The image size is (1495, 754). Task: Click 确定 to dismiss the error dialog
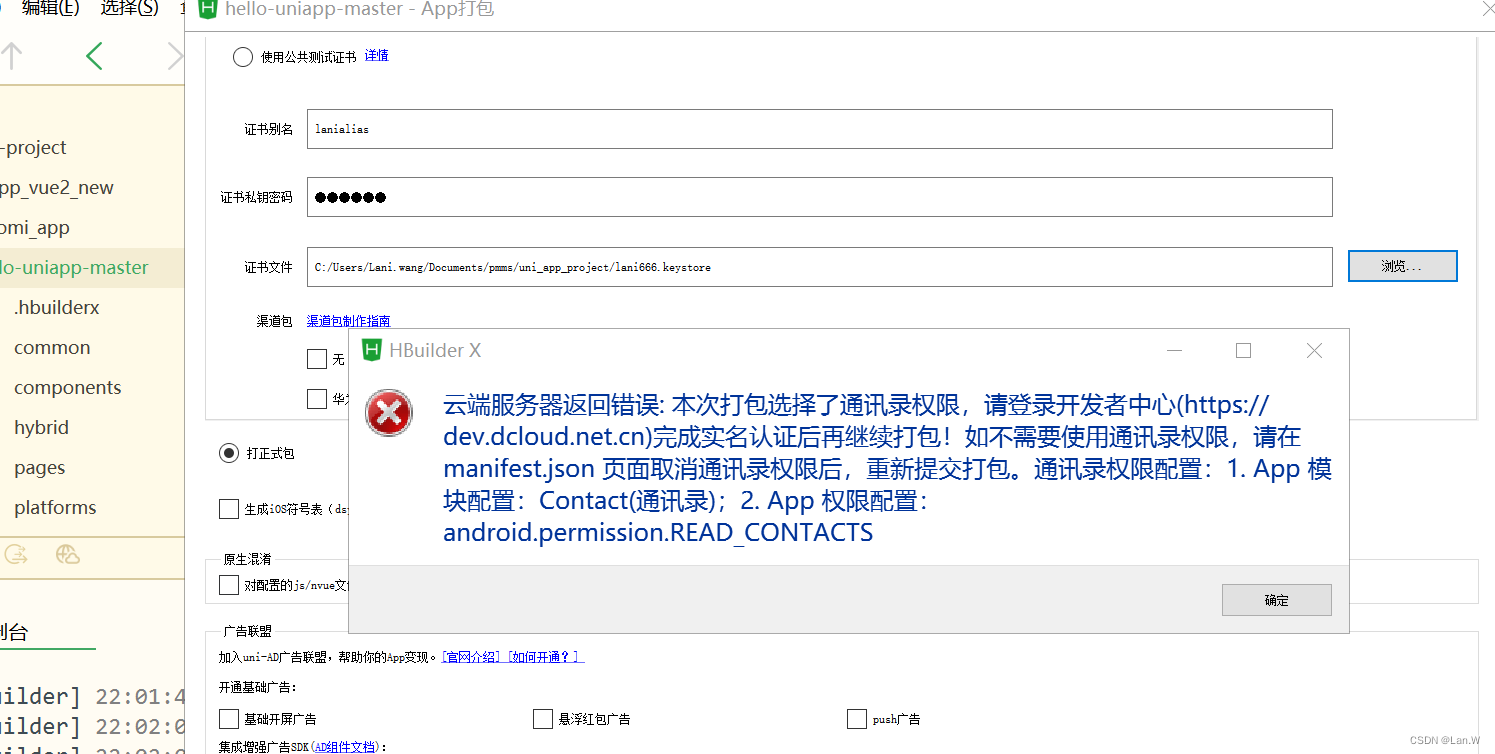pyautogui.click(x=1277, y=600)
